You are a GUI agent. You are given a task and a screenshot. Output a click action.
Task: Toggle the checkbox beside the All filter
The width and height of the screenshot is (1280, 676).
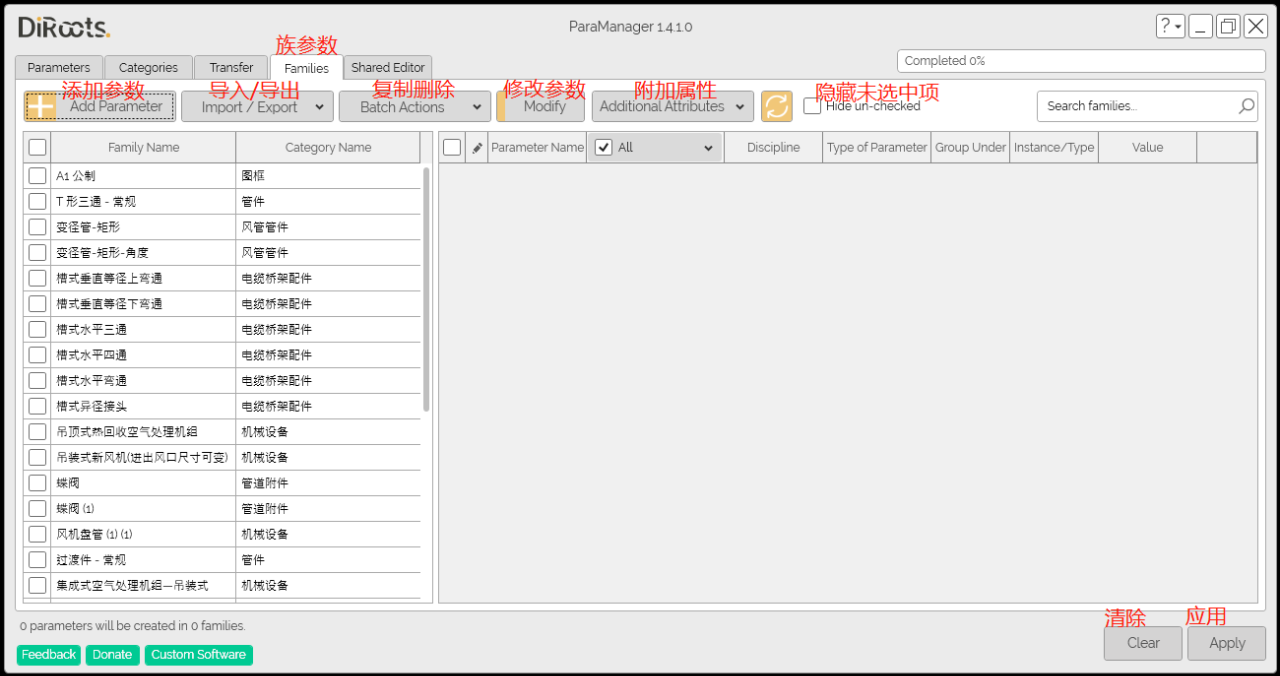603,147
